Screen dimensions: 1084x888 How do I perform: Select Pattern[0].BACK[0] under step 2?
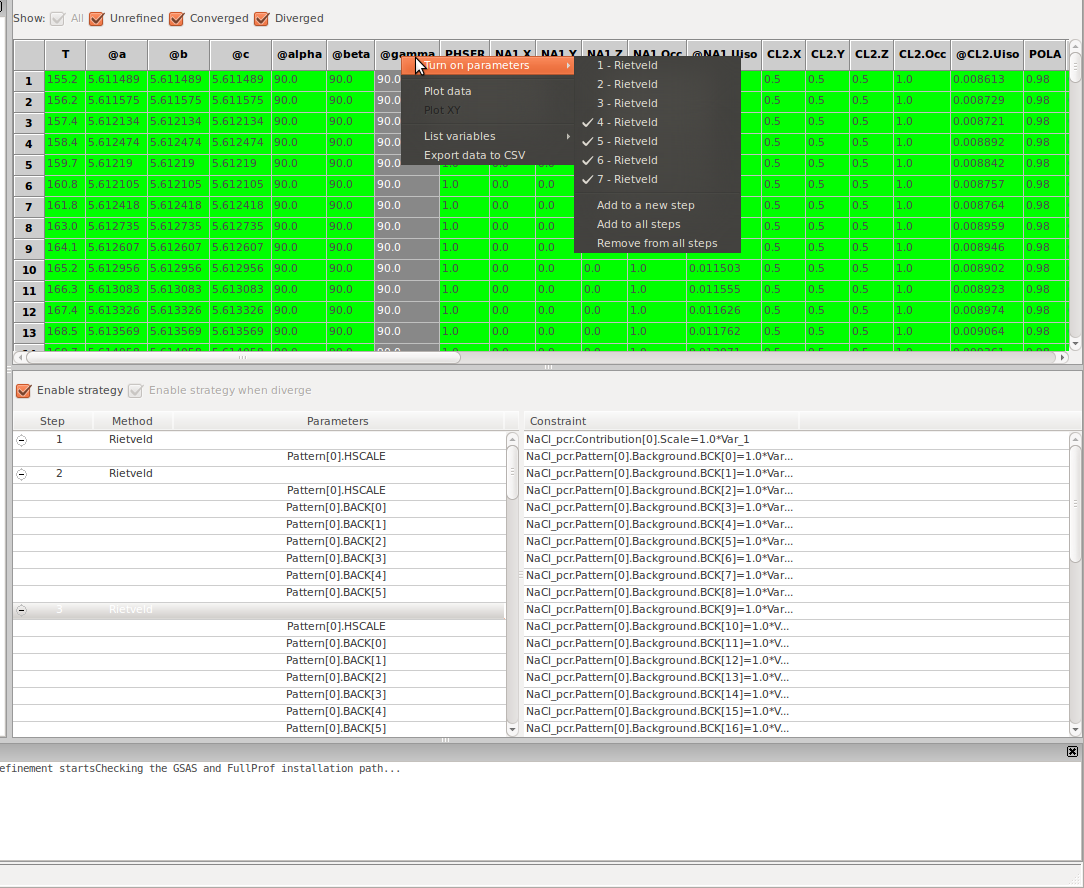(336, 508)
